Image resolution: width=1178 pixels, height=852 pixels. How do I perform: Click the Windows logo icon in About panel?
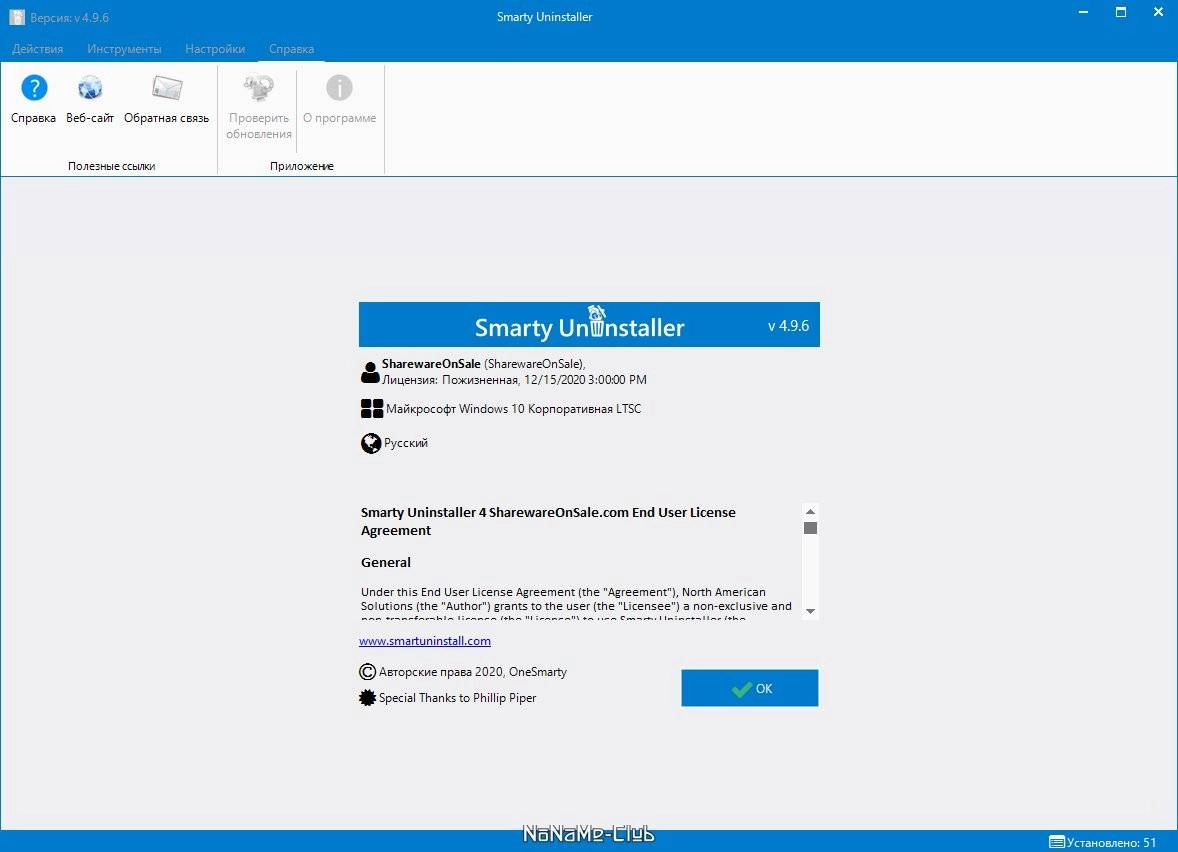click(372, 409)
